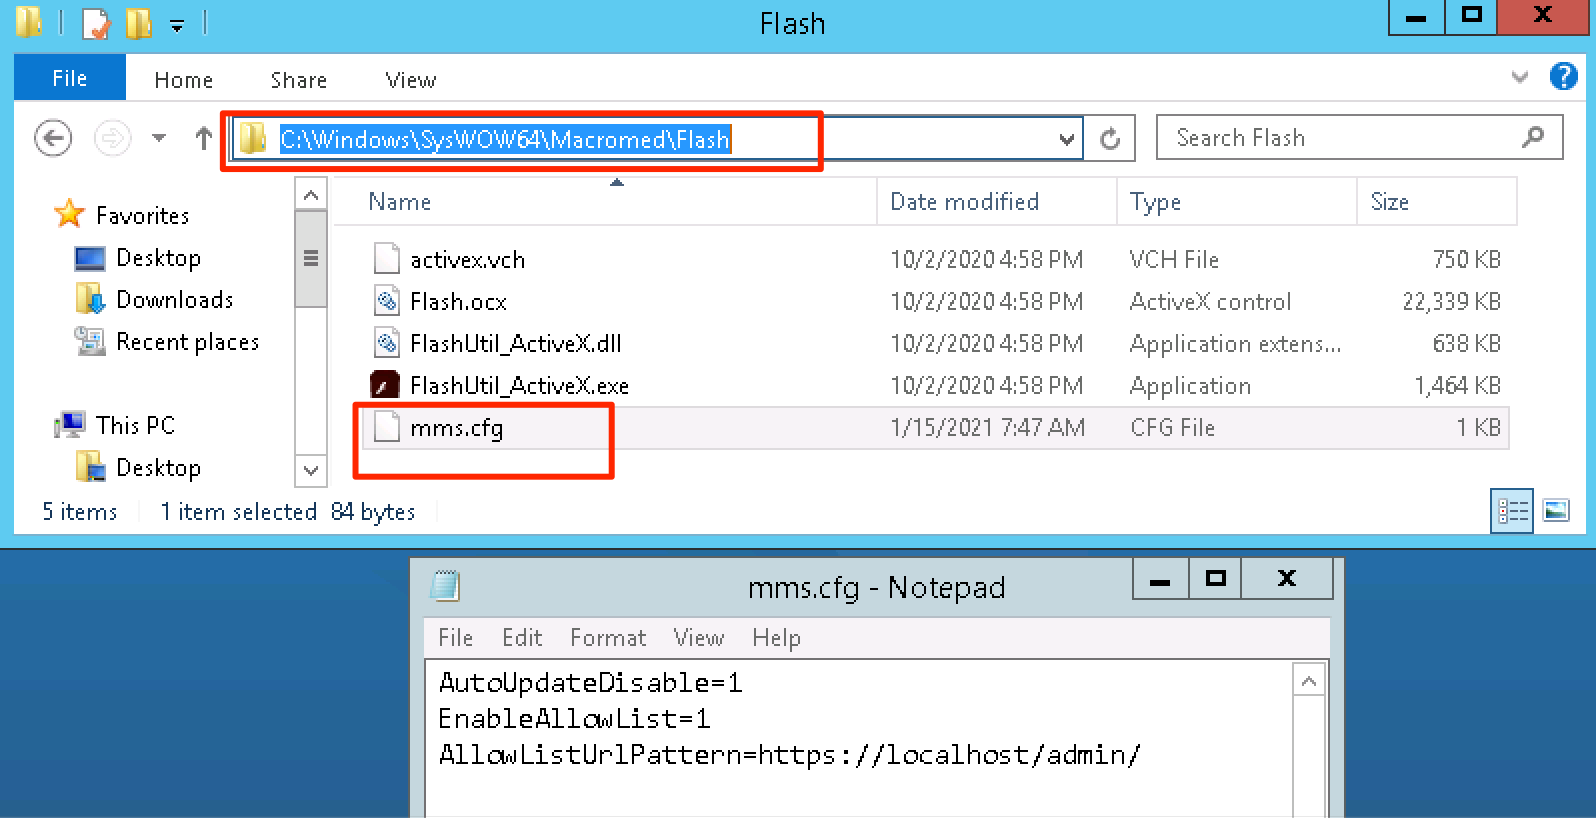Viewport: 1596px width, 818px height.
Task: Expand the address bar history dropdown
Action: point(1067,139)
